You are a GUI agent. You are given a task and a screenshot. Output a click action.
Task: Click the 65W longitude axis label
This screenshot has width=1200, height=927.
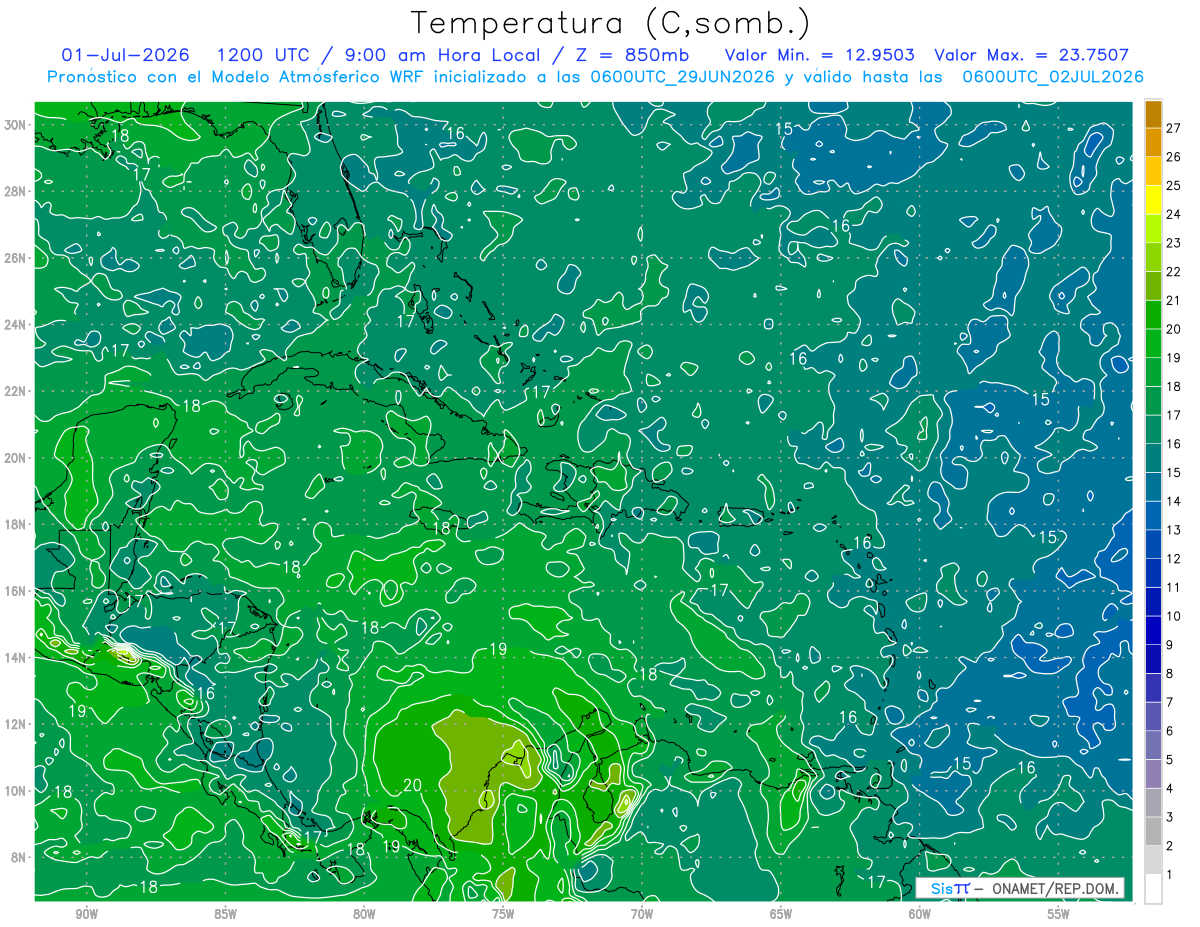[781, 914]
